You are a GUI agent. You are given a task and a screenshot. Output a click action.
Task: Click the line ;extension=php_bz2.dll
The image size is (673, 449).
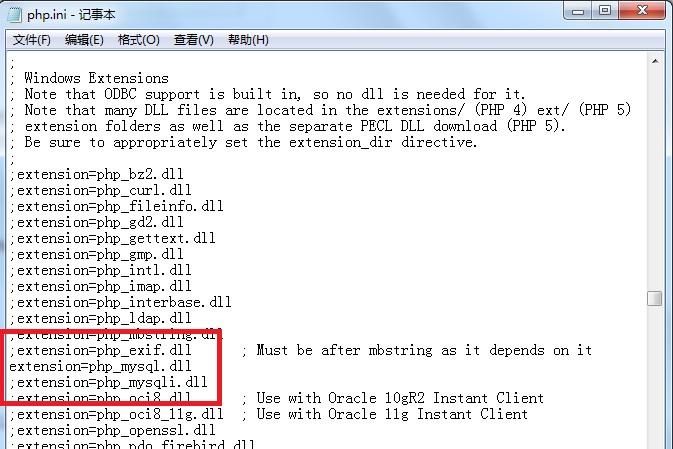pyautogui.click(x=97, y=174)
